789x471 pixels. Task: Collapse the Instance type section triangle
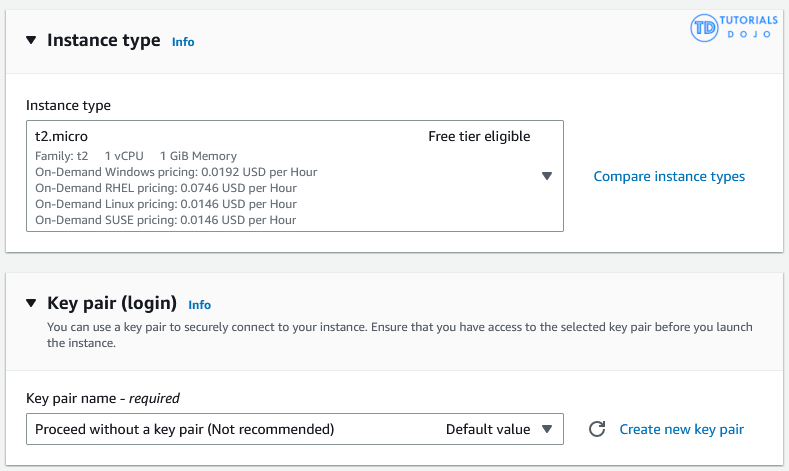click(30, 41)
